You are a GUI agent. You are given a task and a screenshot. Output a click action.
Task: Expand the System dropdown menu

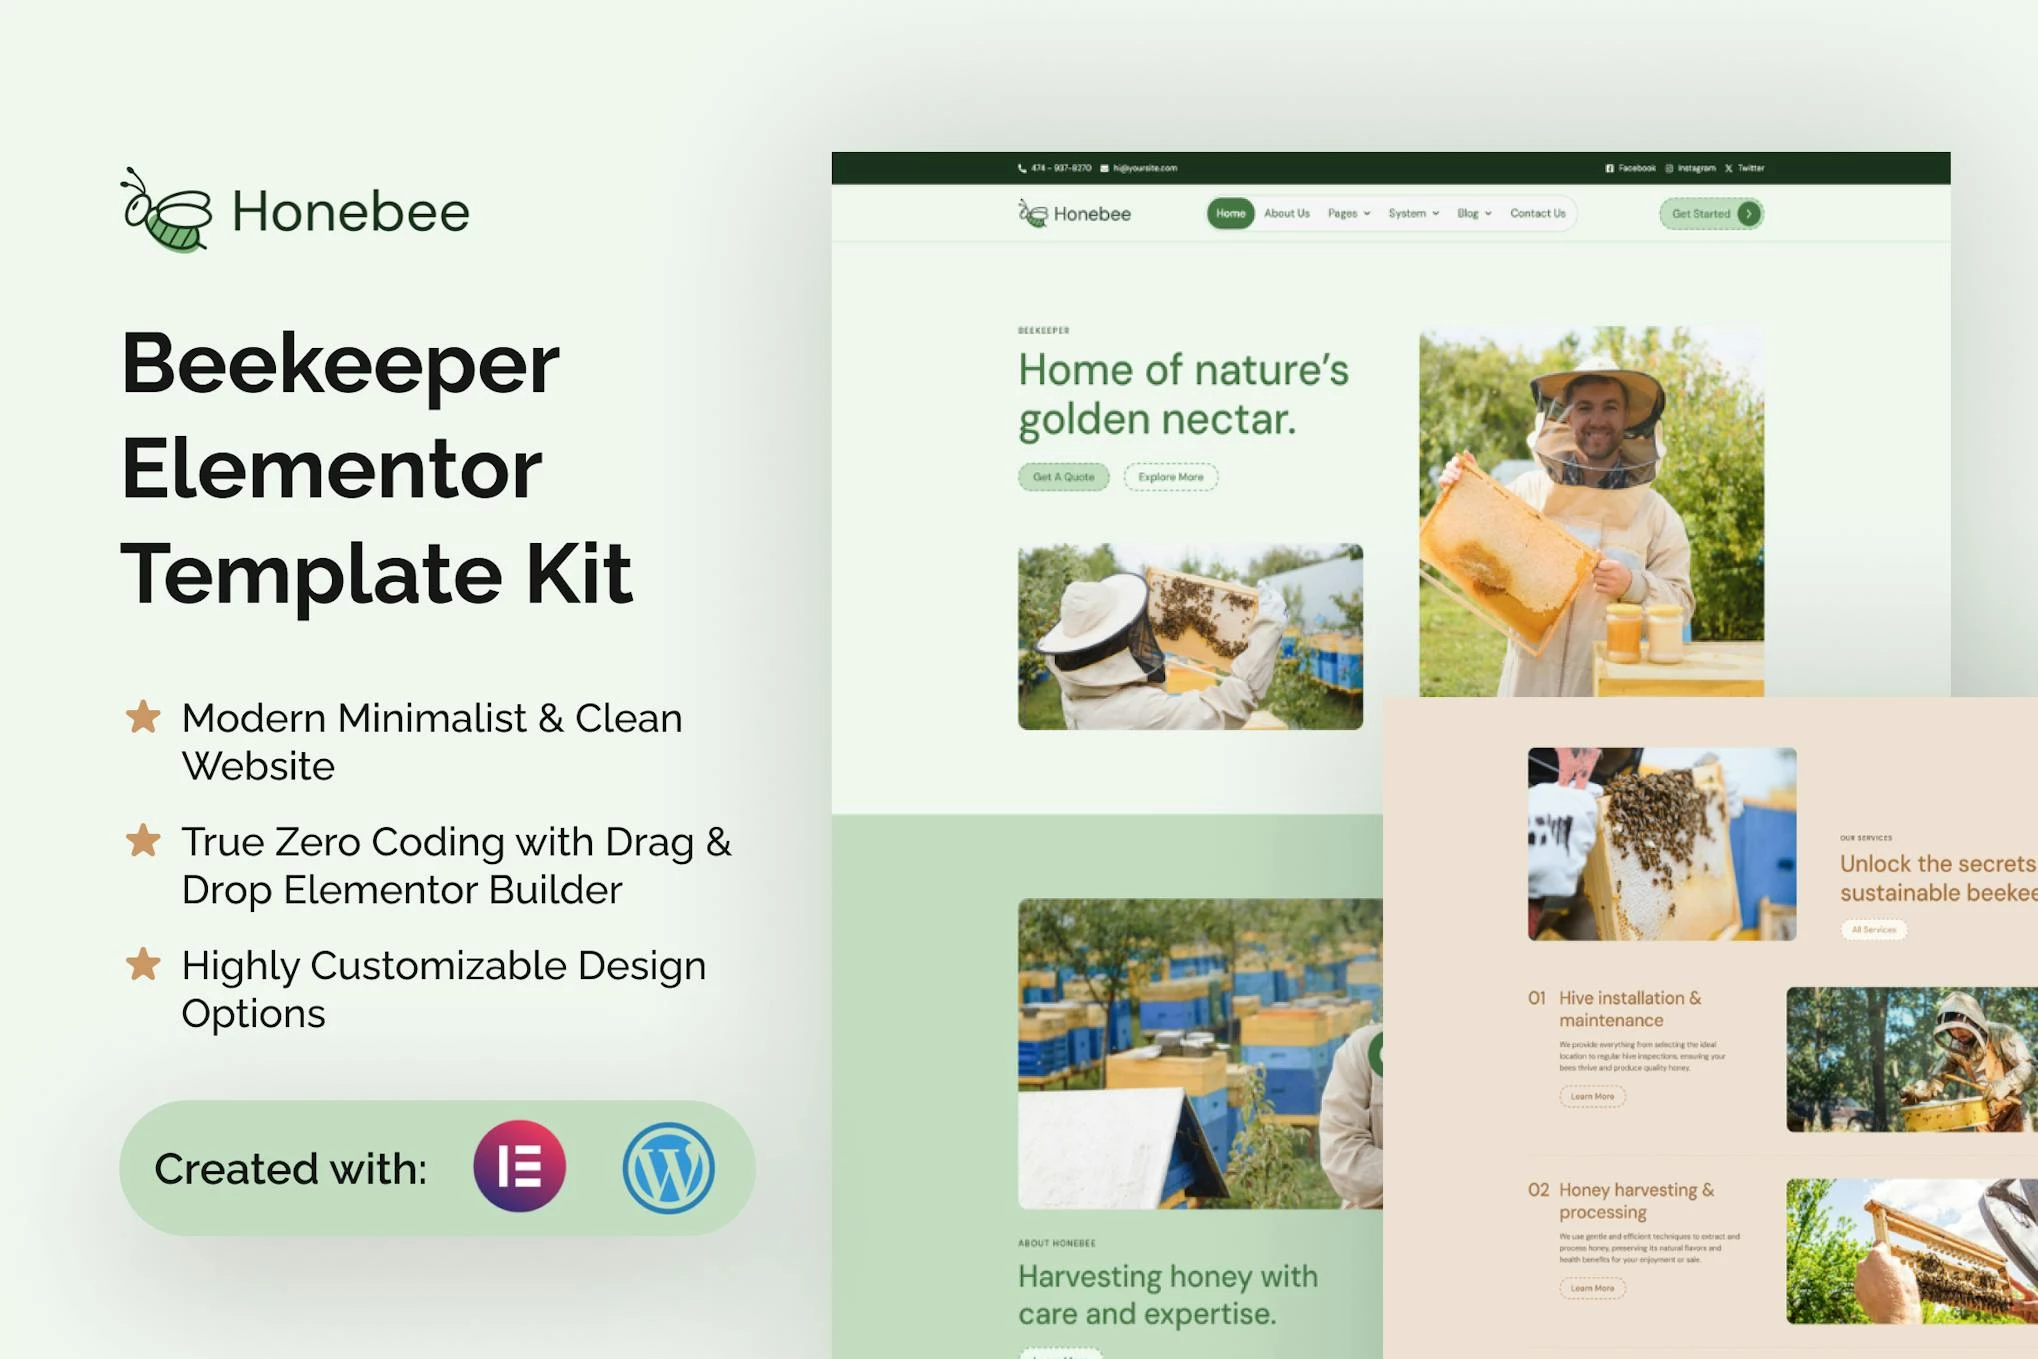[x=1413, y=213]
